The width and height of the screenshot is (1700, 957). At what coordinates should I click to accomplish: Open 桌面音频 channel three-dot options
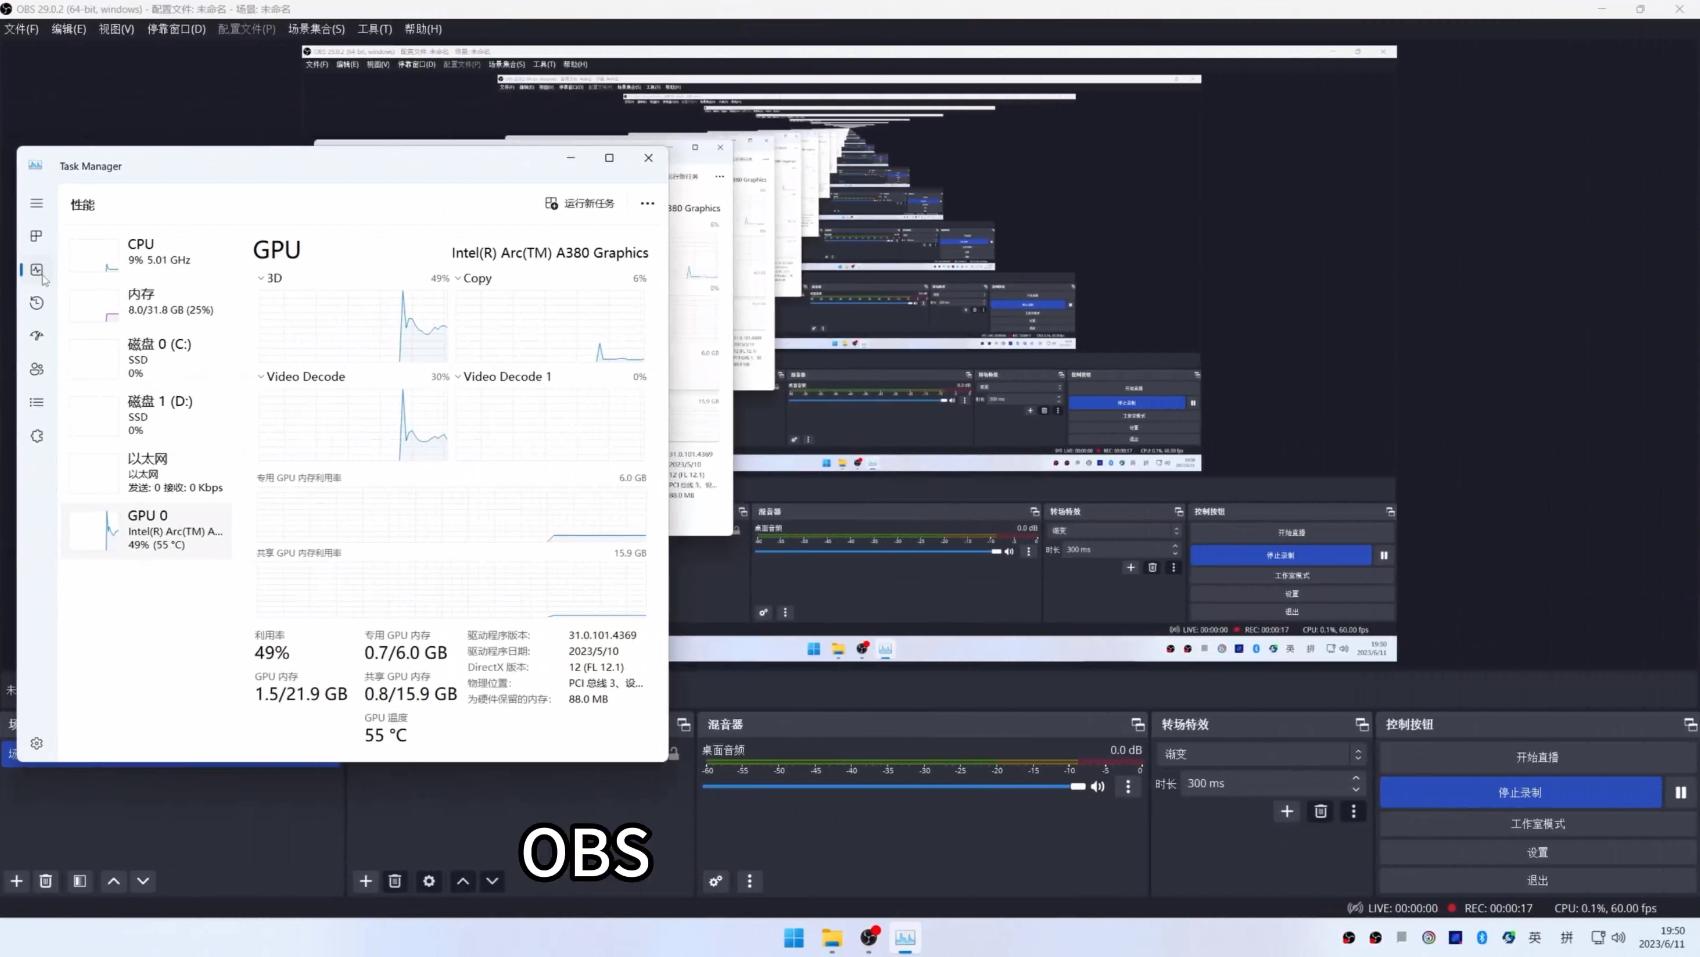click(1128, 787)
